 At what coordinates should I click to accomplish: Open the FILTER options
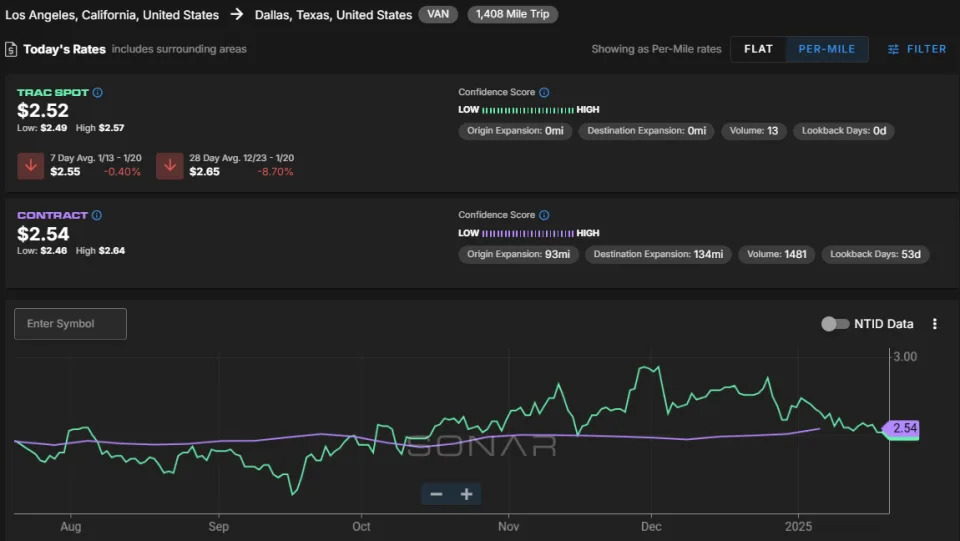(917, 49)
